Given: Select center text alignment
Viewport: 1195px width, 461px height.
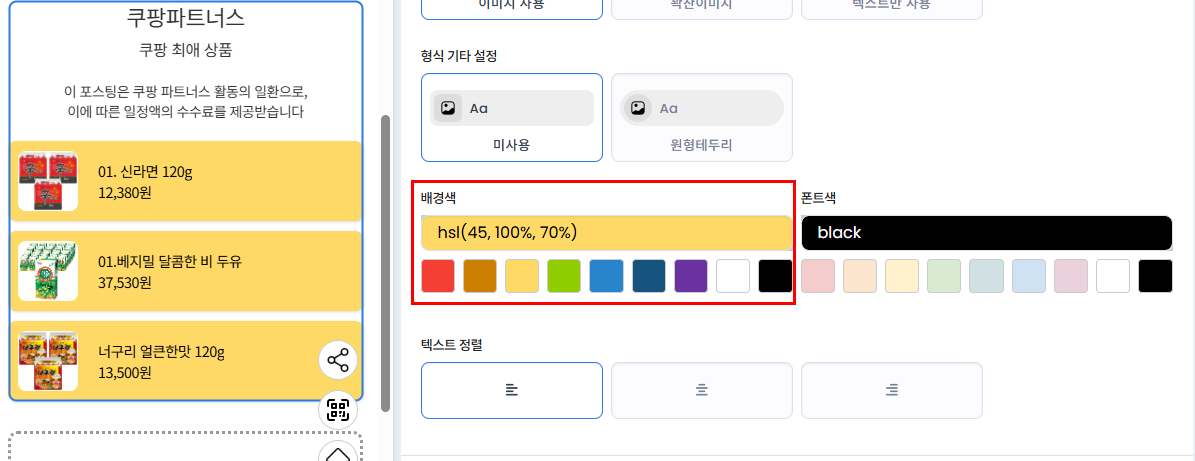Looking at the screenshot, I should (x=702, y=390).
